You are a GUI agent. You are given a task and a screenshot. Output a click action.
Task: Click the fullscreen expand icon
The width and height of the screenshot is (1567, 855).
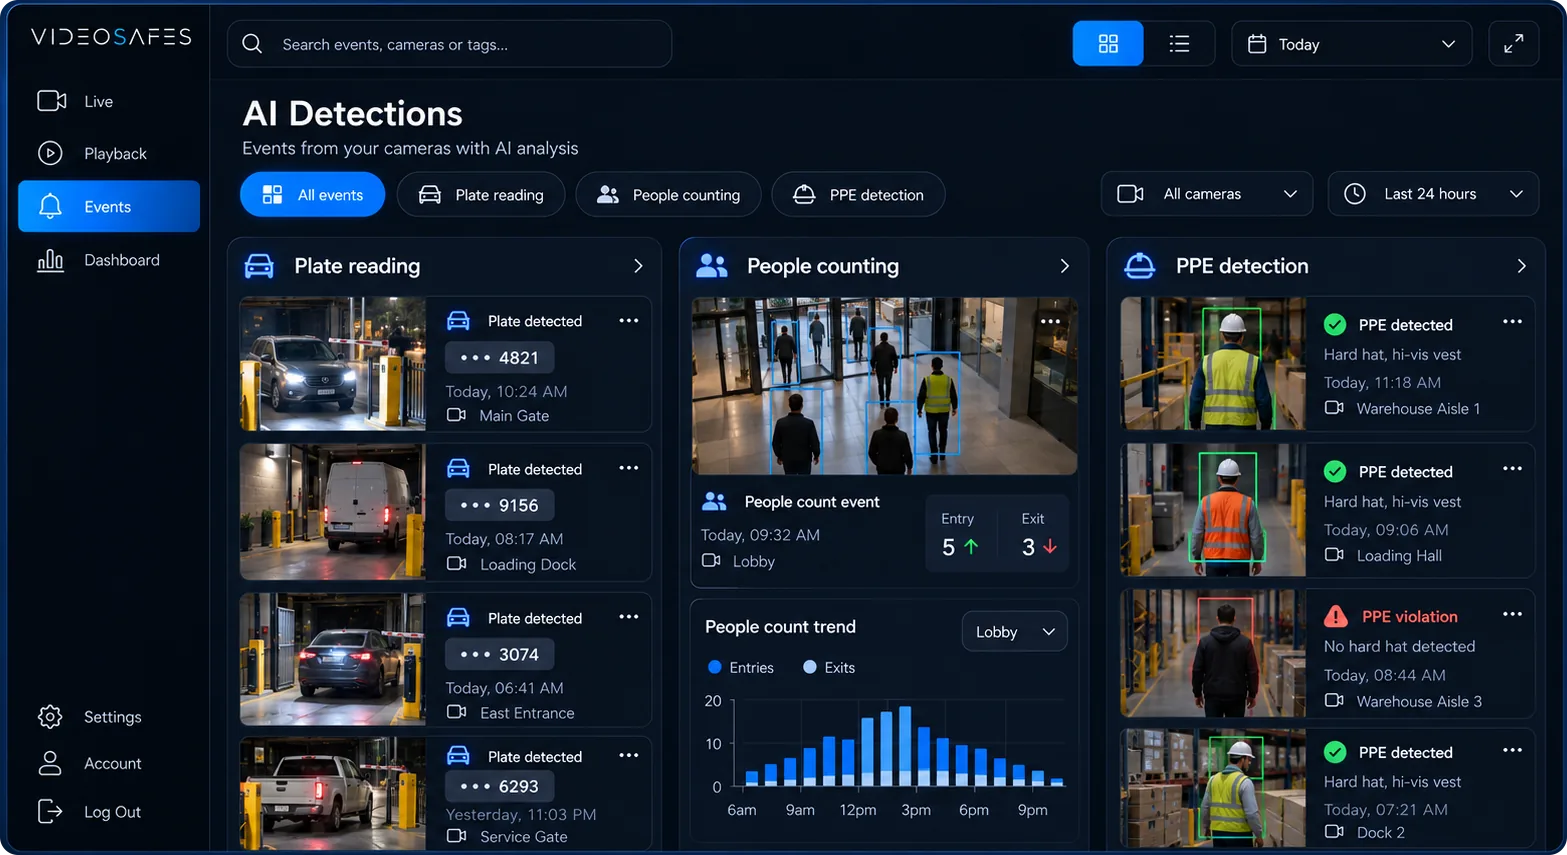[x=1513, y=44]
